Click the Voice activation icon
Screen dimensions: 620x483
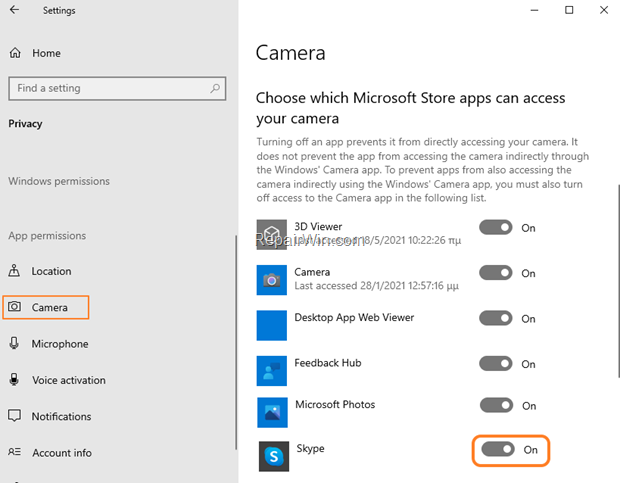click(14, 379)
